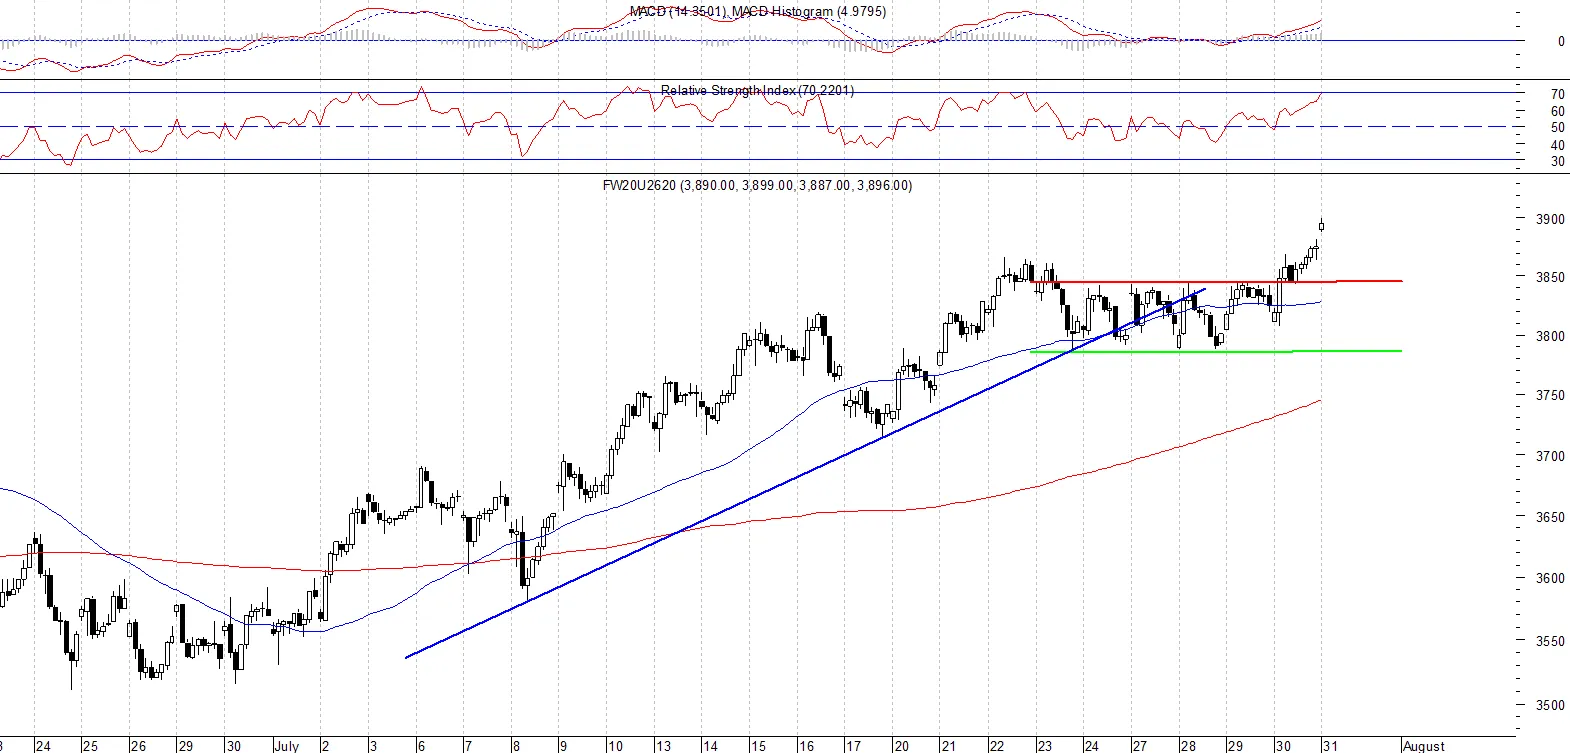Click the RSI 70 level label
The height and width of the screenshot is (753, 1570).
1558,95
